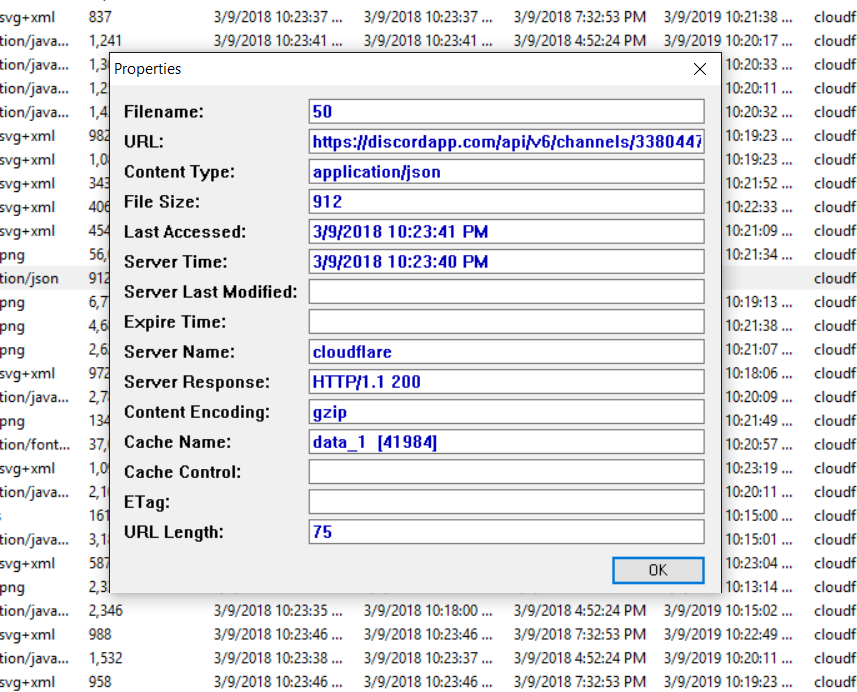This screenshot has height=692, width=857.
Task: Click the empty Cache Control field
Action: tap(505, 471)
